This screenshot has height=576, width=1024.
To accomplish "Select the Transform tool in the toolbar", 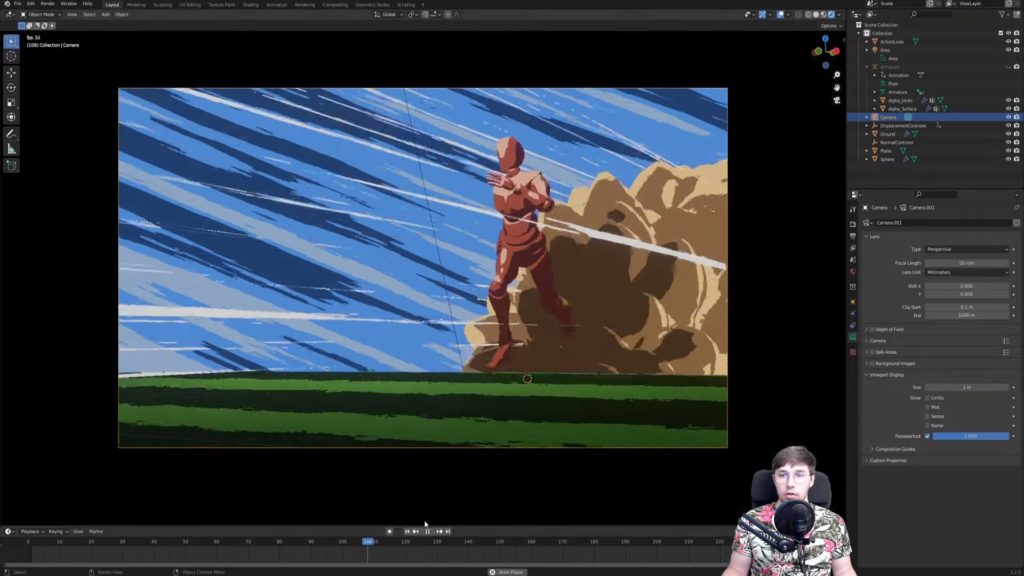I will click(11, 117).
